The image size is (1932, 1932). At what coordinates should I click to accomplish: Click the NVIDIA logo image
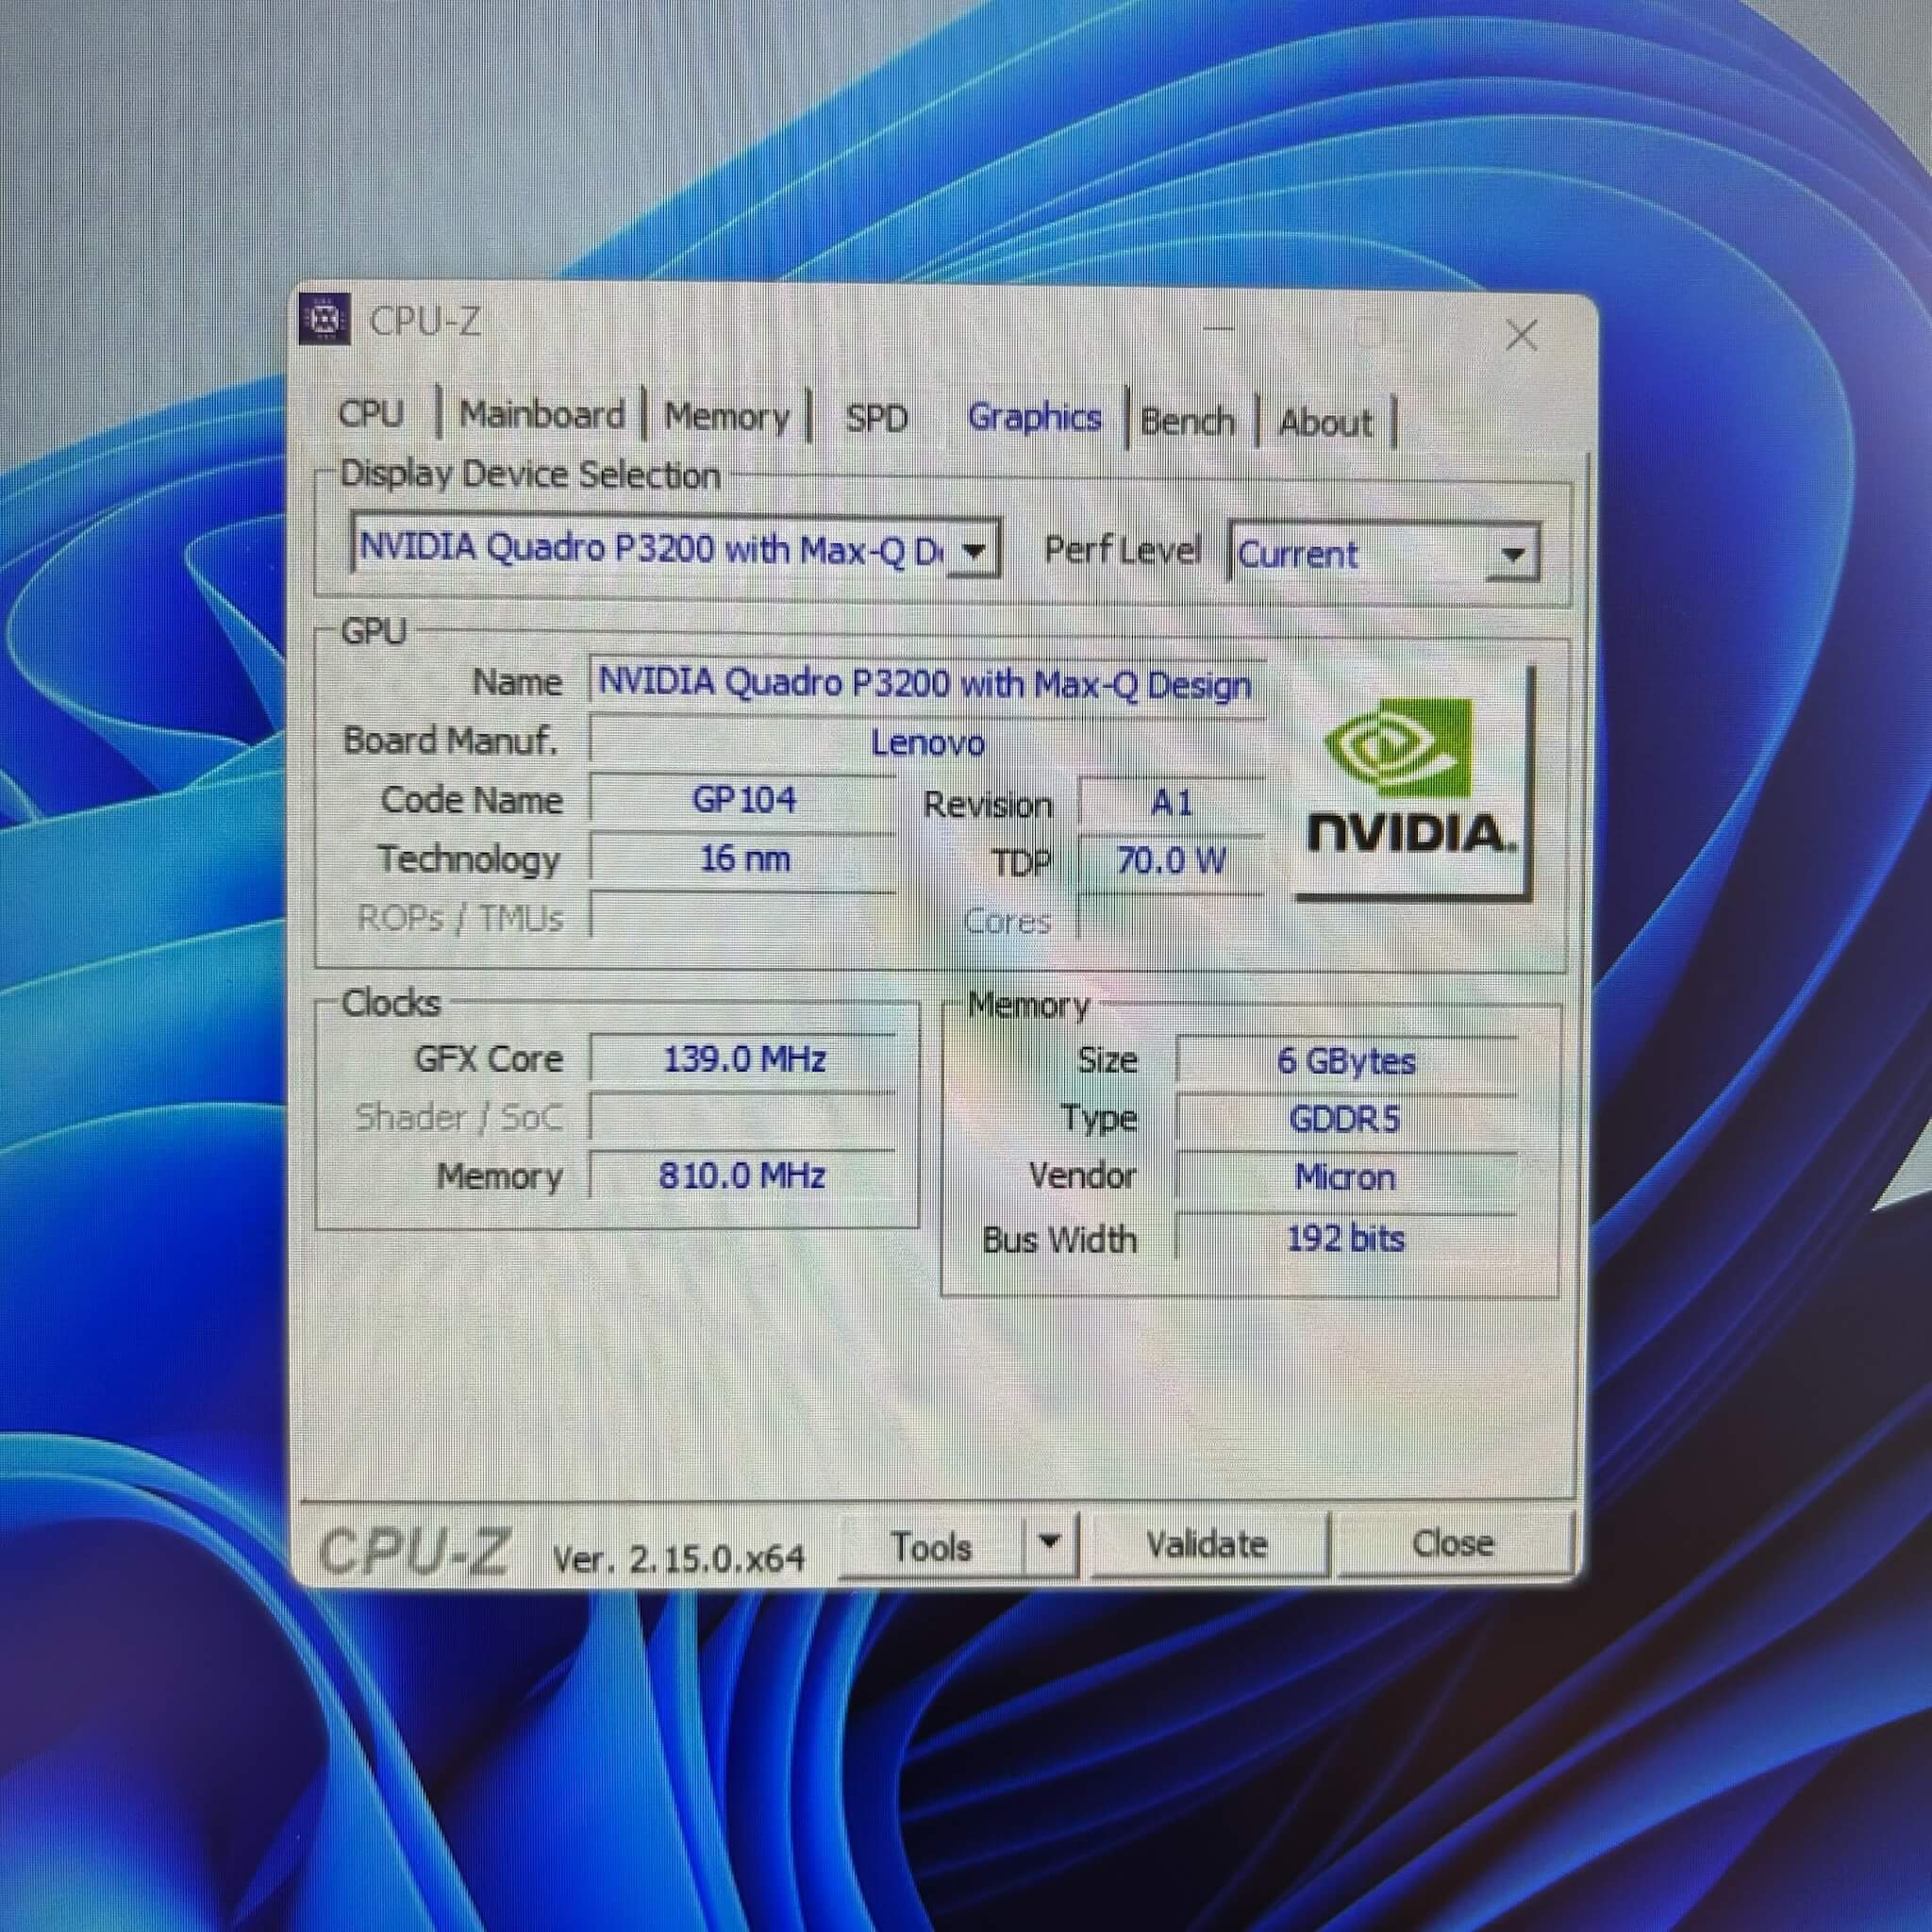[x=1413, y=783]
